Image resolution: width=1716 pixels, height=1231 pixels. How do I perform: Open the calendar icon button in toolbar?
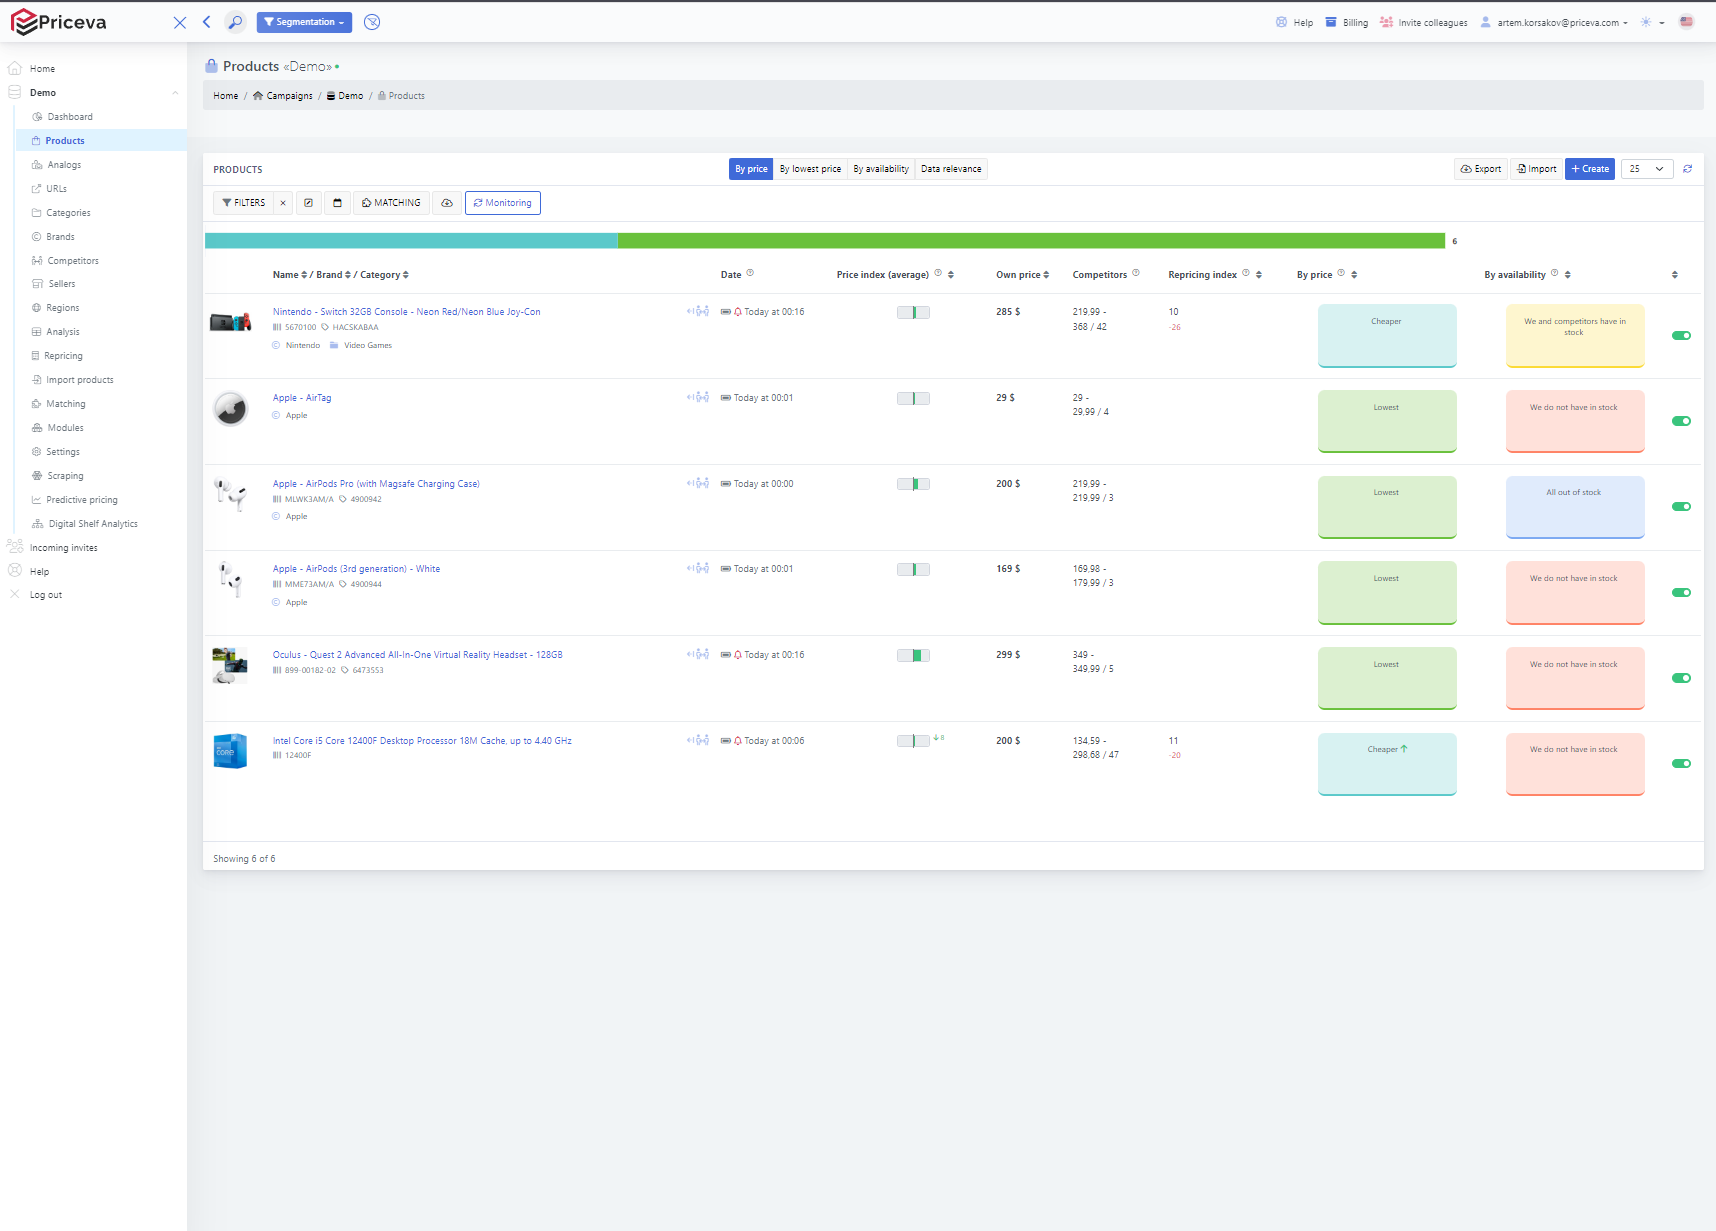(337, 203)
